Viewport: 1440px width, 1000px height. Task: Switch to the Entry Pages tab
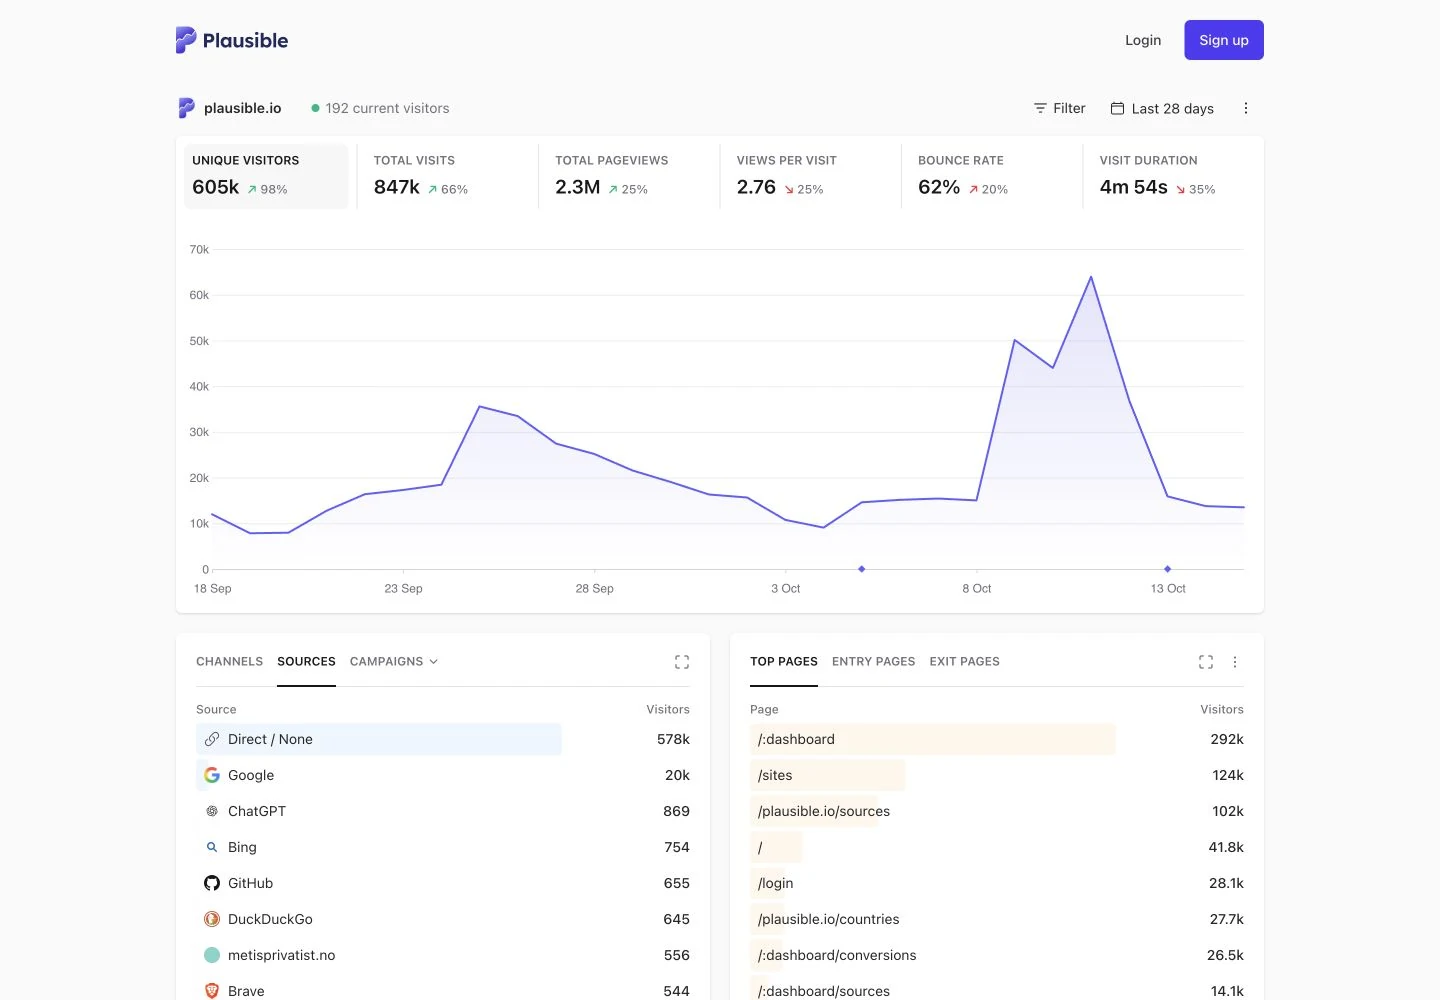[x=874, y=662]
